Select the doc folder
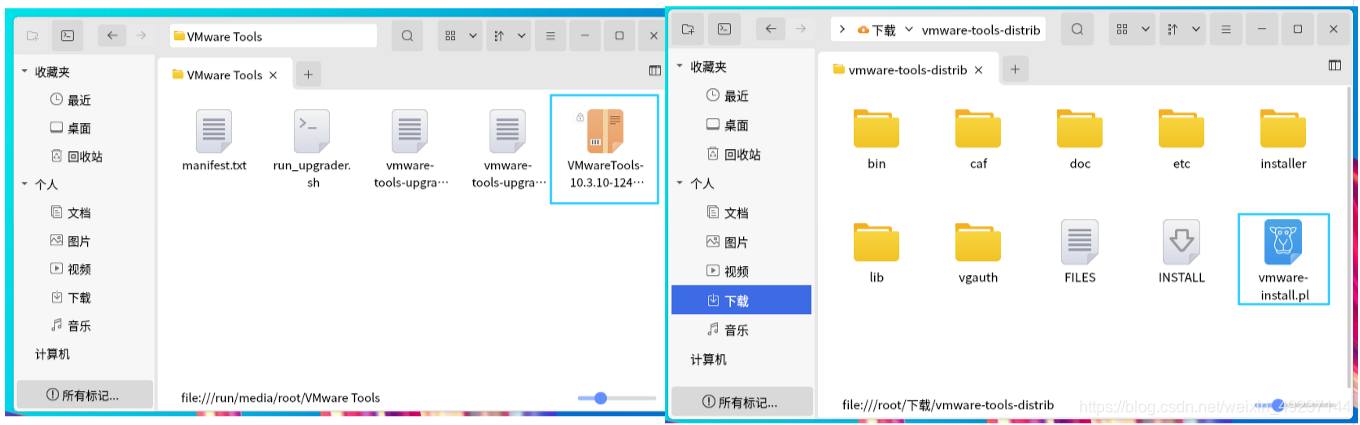1360x425 pixels. pos(1080,139)
